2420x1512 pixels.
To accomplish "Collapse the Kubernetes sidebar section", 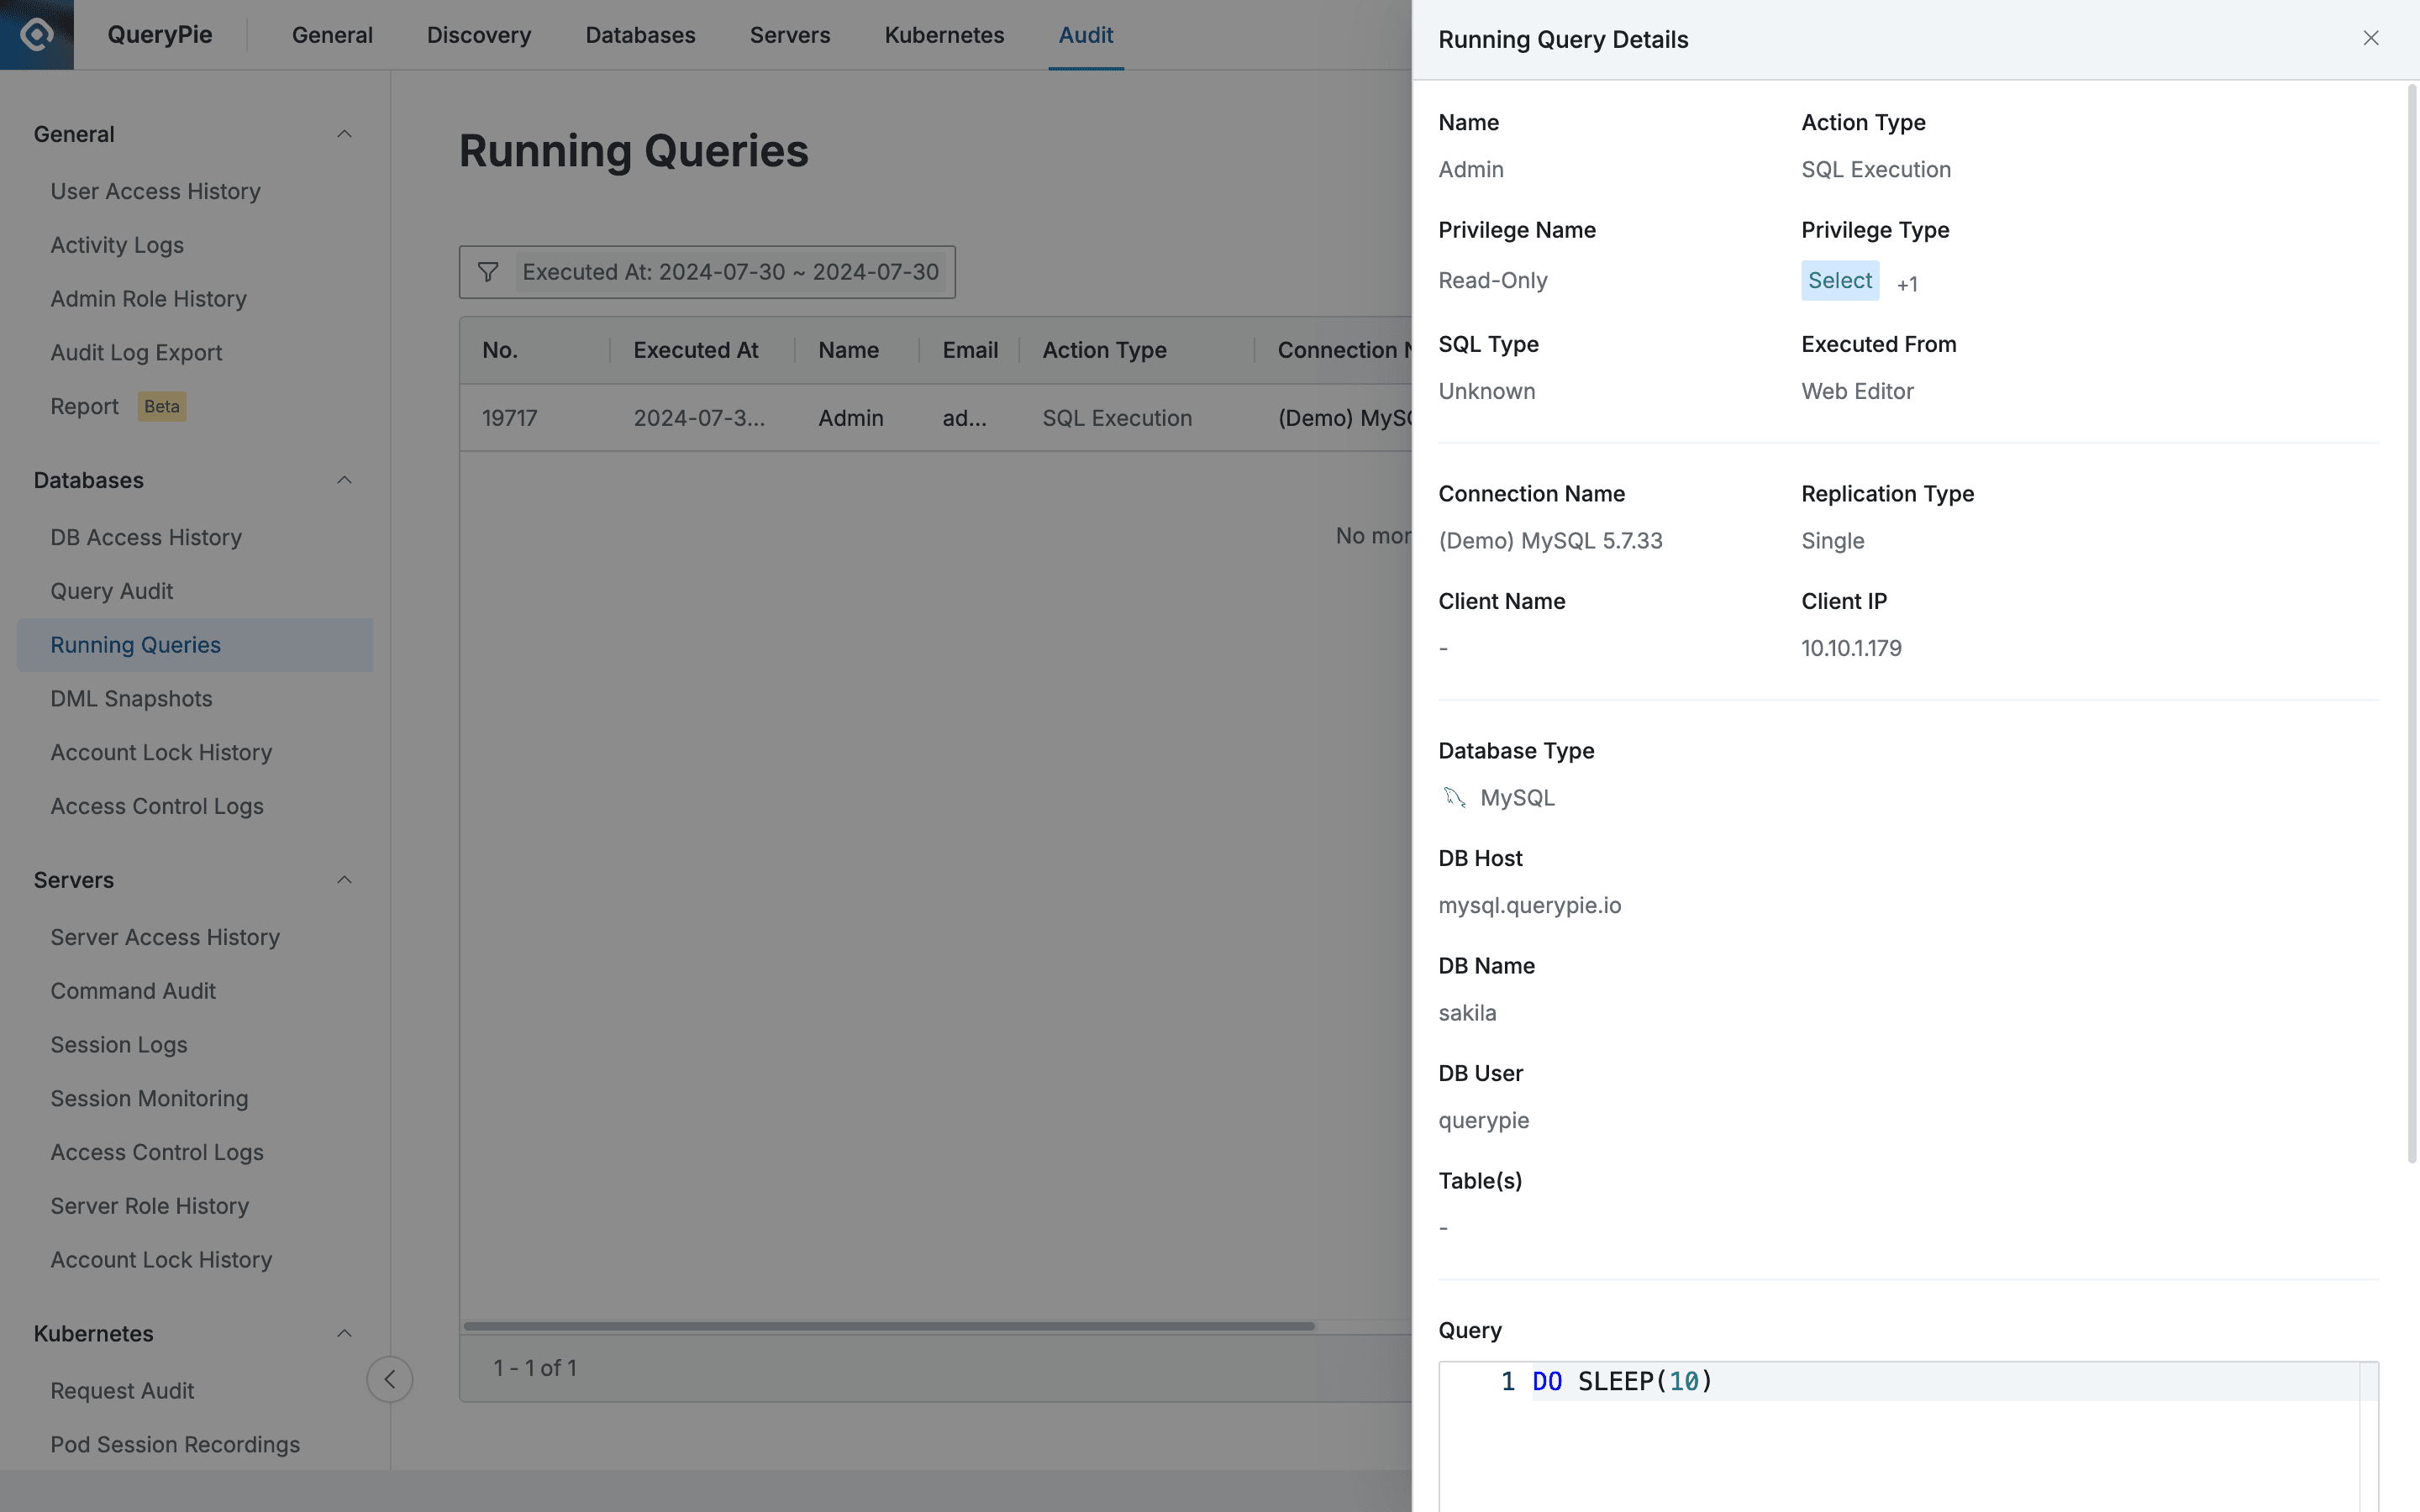I will [343, 1333].
